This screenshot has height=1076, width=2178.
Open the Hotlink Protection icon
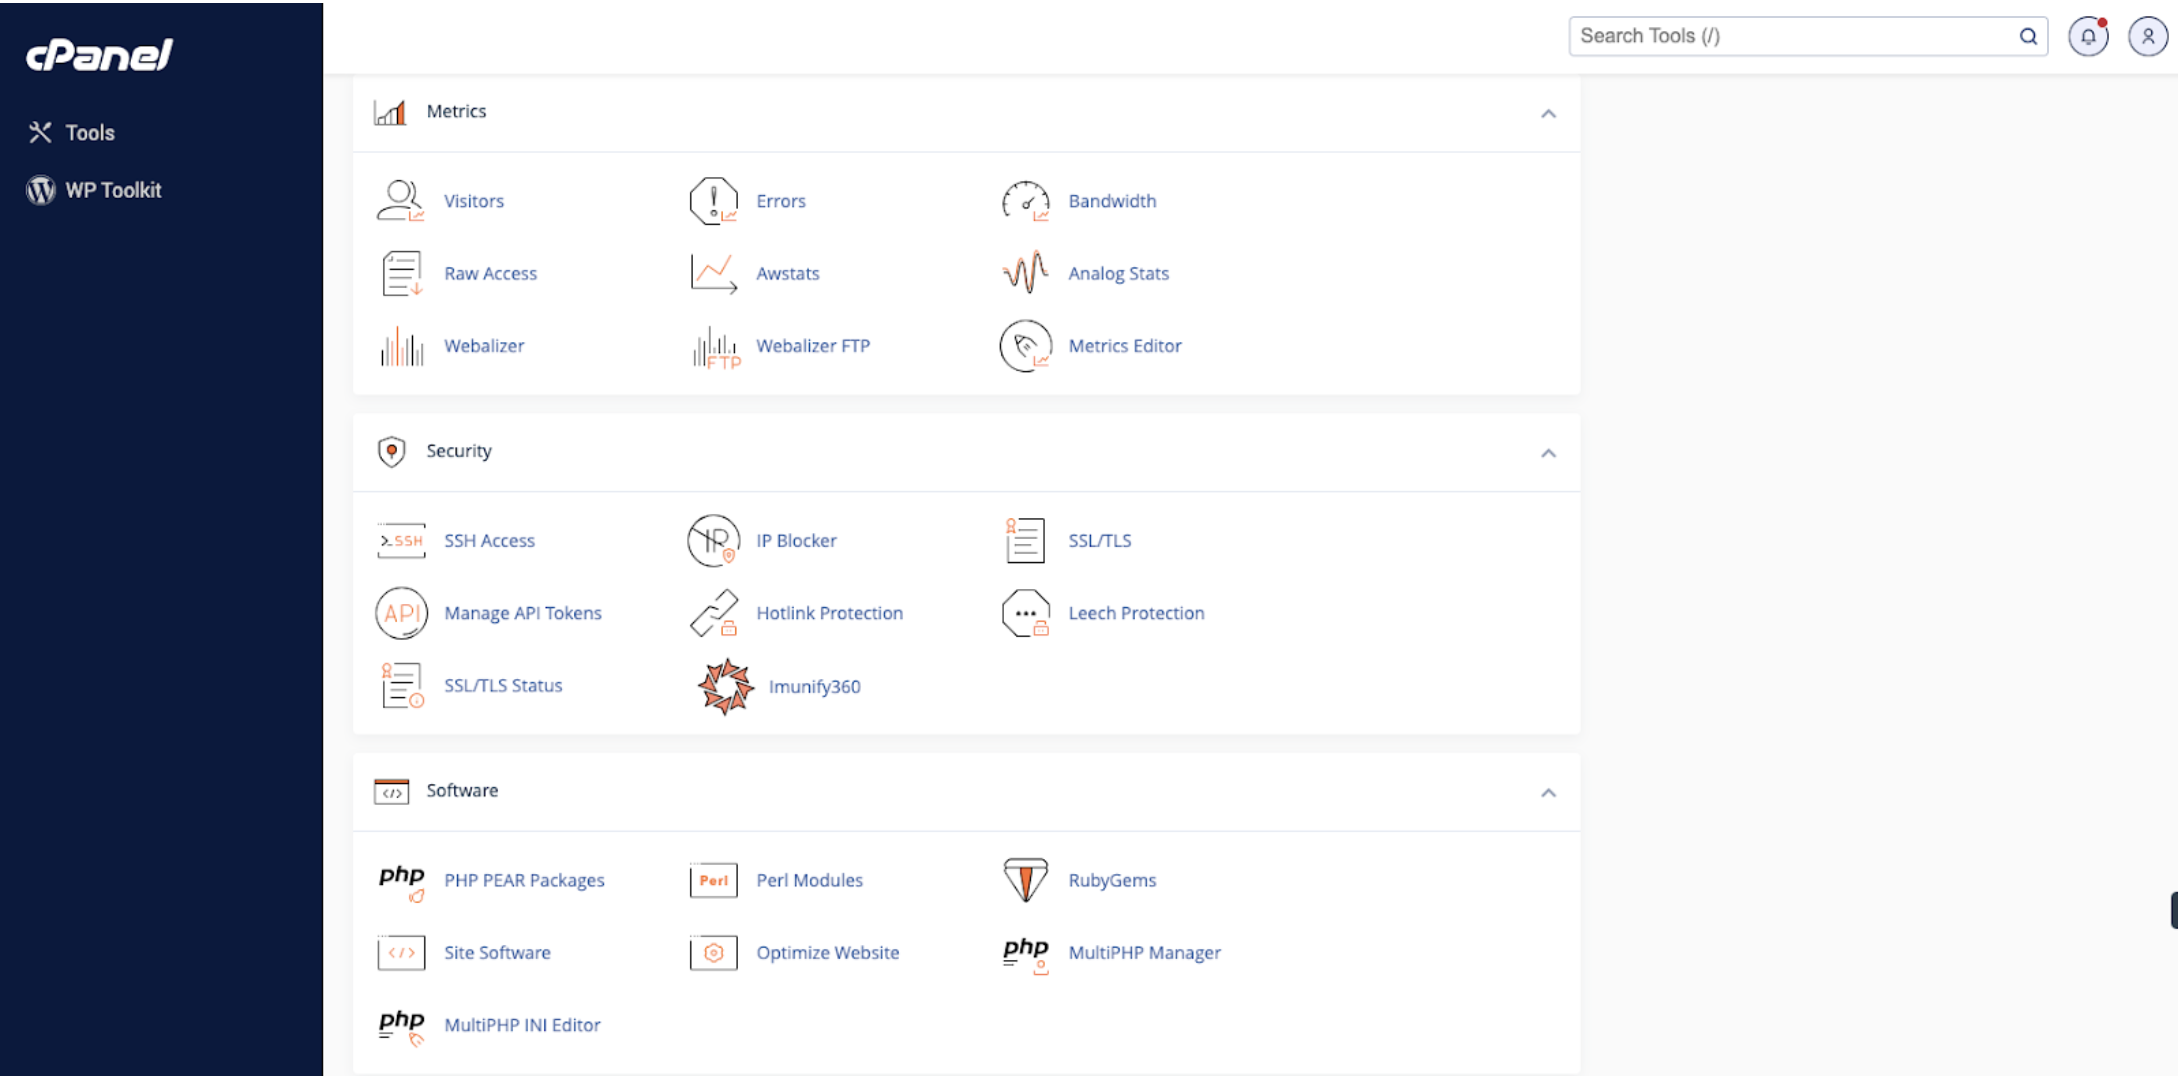tap(713, 613)
